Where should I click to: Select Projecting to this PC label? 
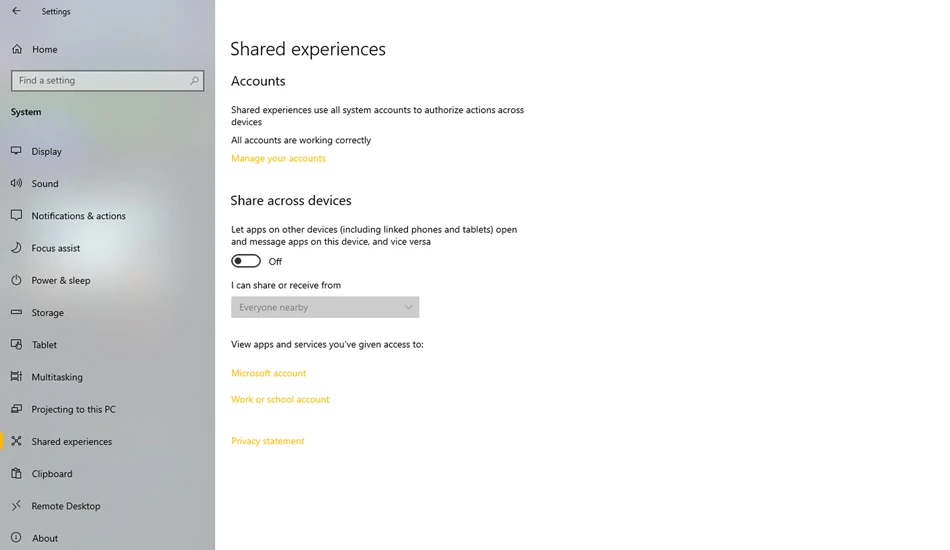point(73,409)
